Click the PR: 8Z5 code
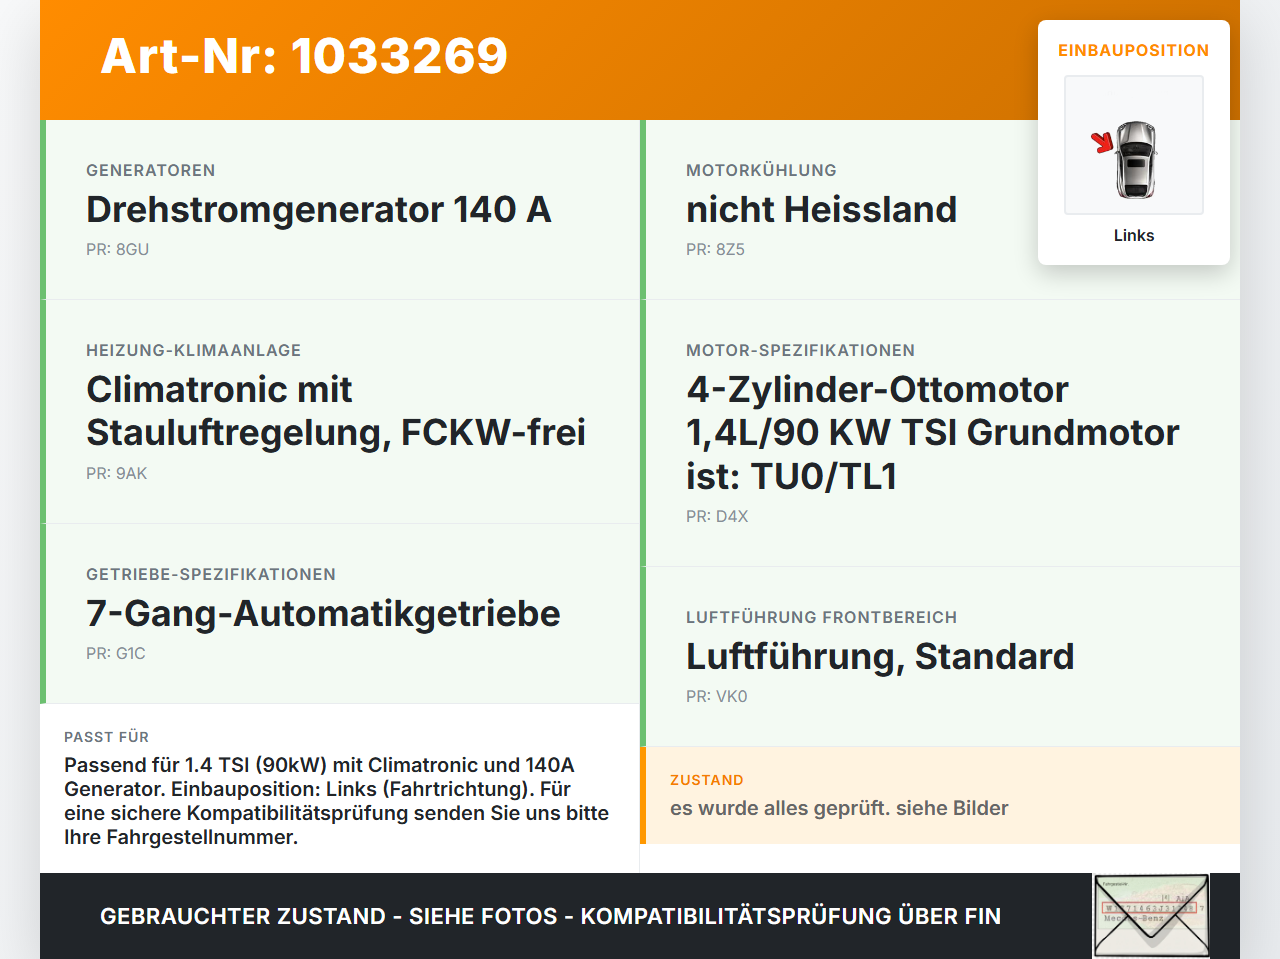The width and height of the screenshot is (1280, 959). tap(715, 250)
